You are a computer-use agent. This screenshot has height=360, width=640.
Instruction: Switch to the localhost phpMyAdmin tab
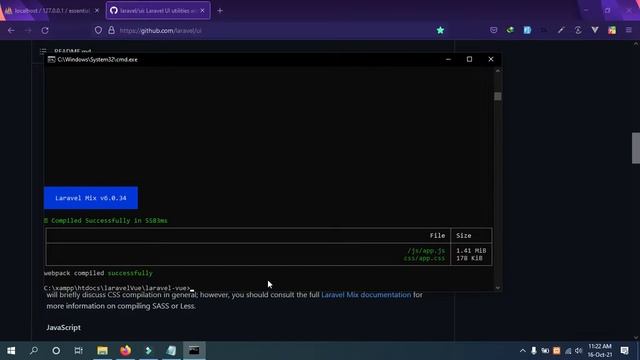(x=51, y=11)
